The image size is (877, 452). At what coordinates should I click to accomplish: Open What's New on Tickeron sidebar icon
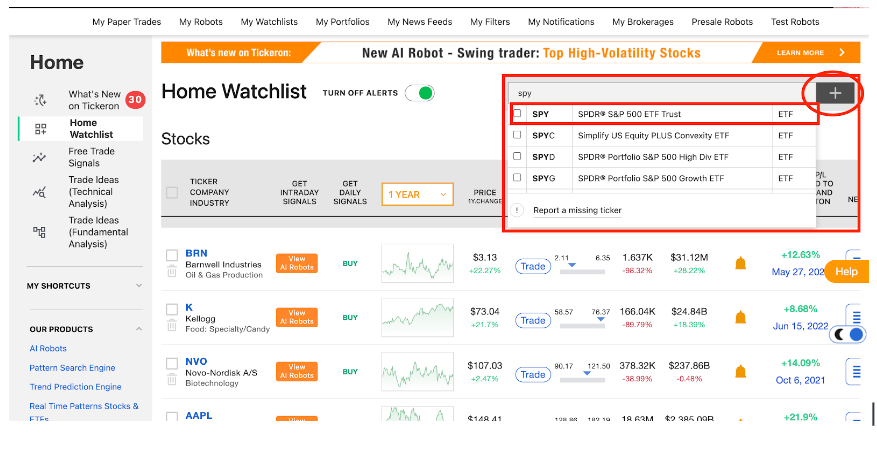pos(40,101)
